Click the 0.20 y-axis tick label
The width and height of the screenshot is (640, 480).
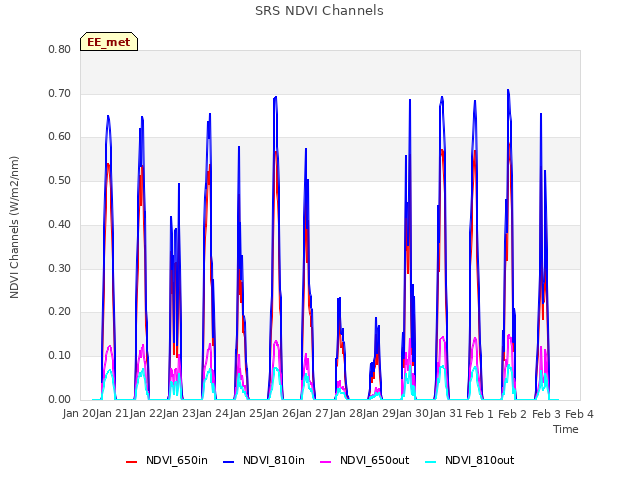pos(60,312)
